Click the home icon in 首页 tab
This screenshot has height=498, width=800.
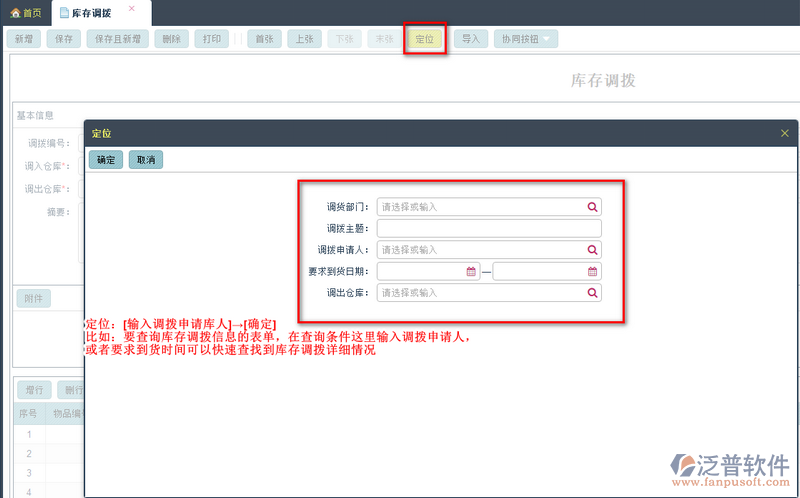[15, 13]
